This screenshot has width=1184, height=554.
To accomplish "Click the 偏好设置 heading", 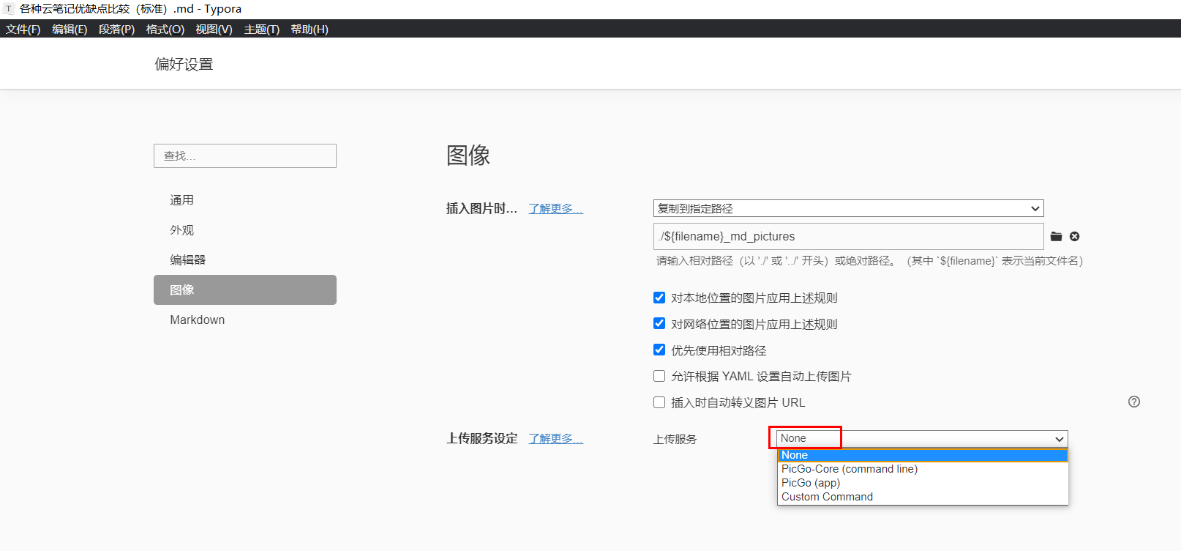I will click(183, 64).
